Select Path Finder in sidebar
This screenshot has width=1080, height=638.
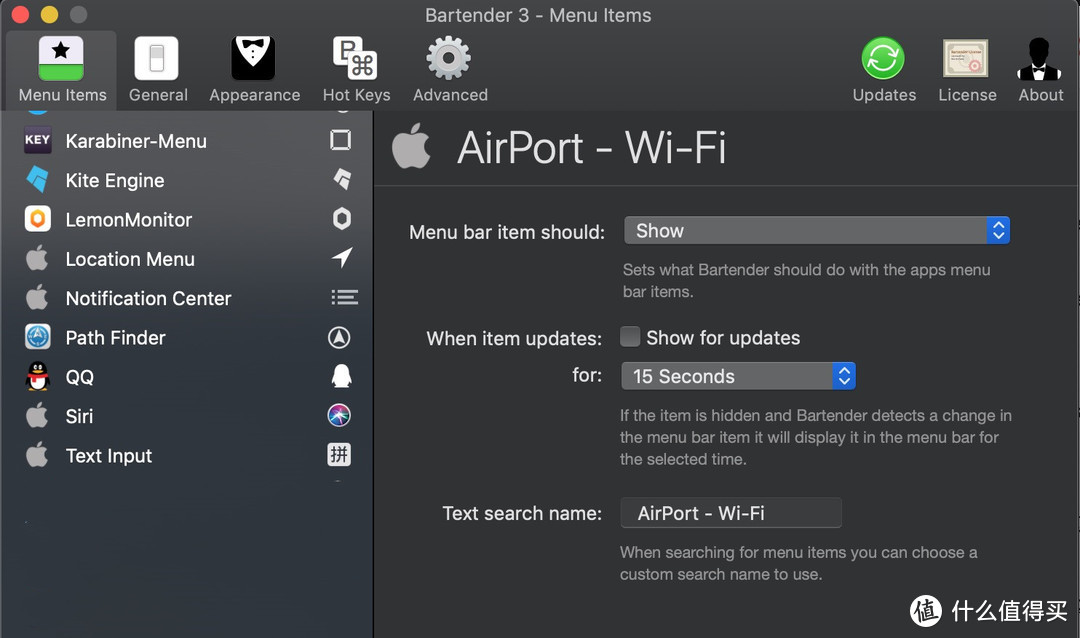tap(187, 337)
